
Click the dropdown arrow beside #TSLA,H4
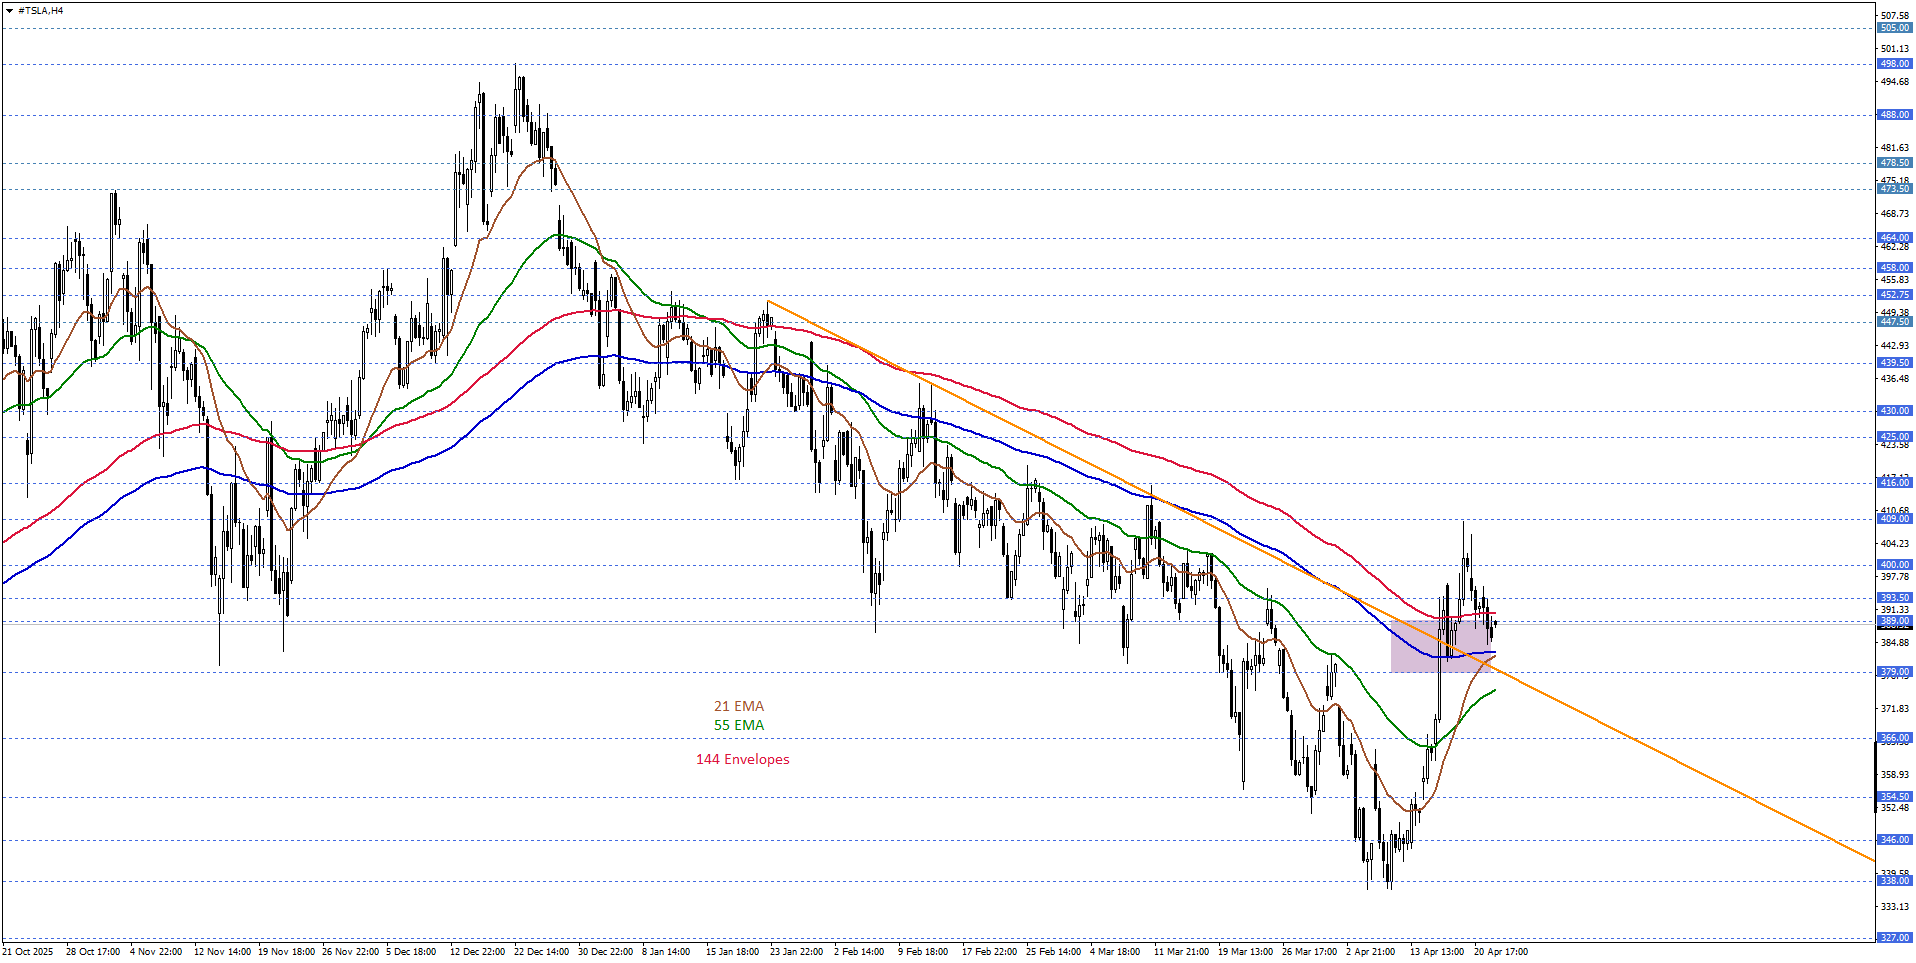[x=9, y=11]
